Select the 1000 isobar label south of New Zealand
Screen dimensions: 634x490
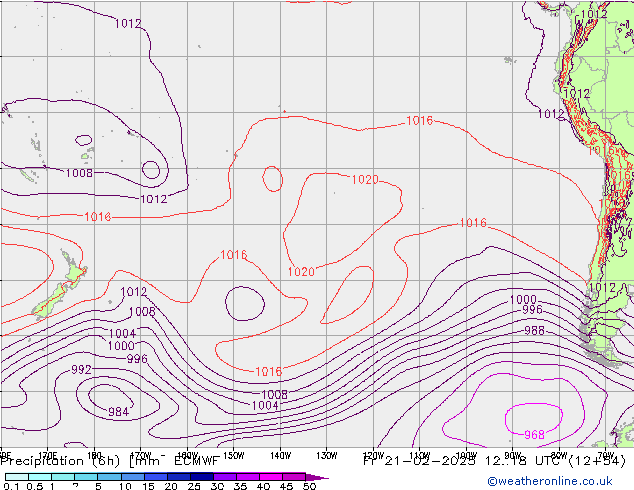pos(121,346)
